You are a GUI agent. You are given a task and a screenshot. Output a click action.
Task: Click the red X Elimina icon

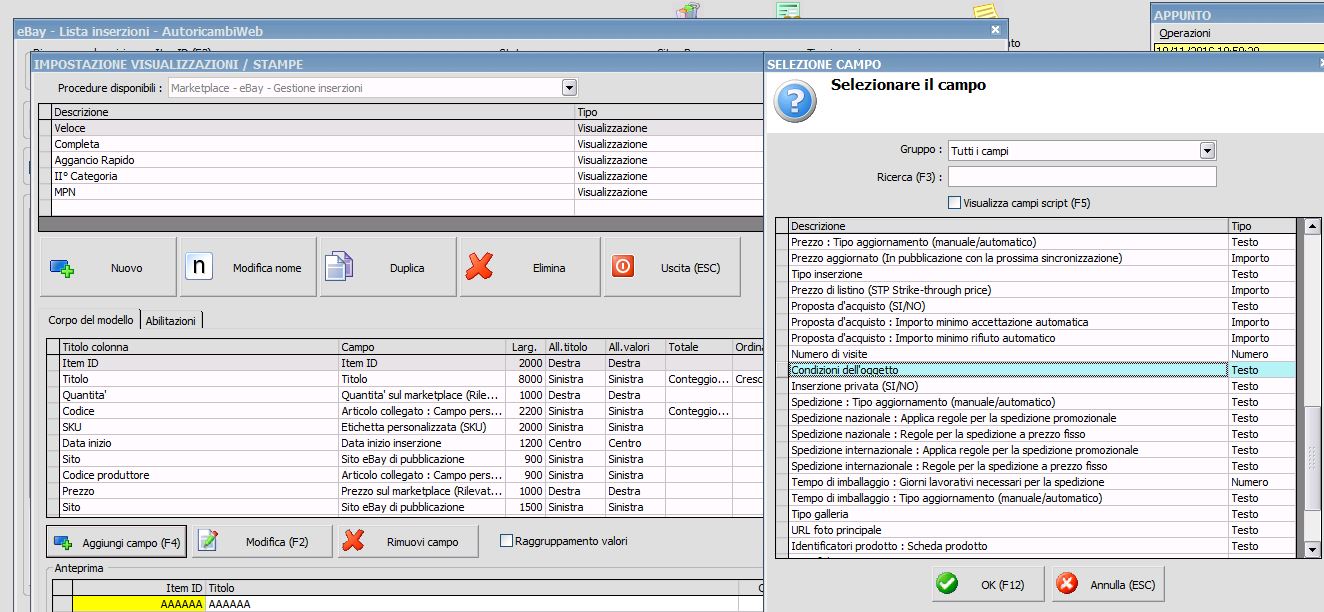pos(480,268)
